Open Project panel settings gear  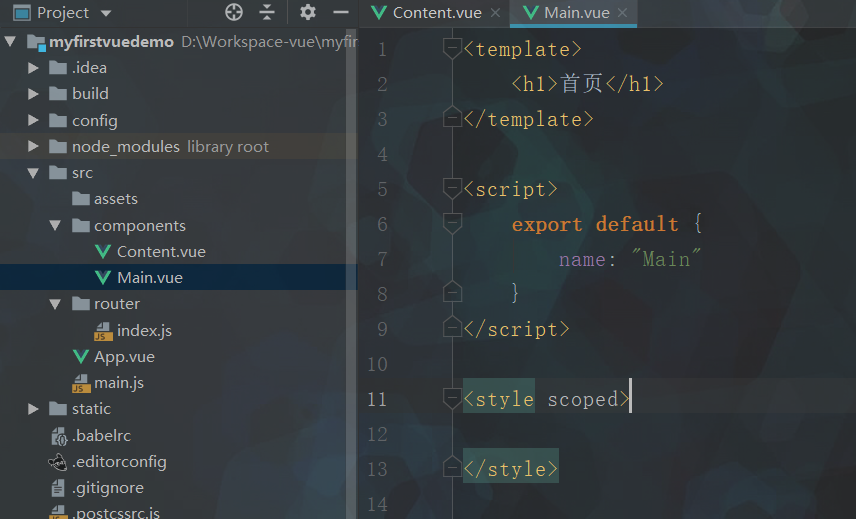tap(308, 12)
